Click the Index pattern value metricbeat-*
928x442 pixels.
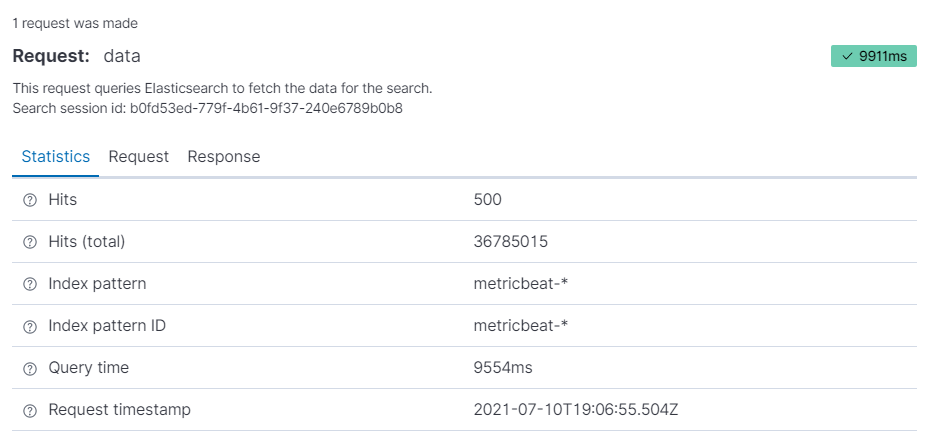point(521,284)
